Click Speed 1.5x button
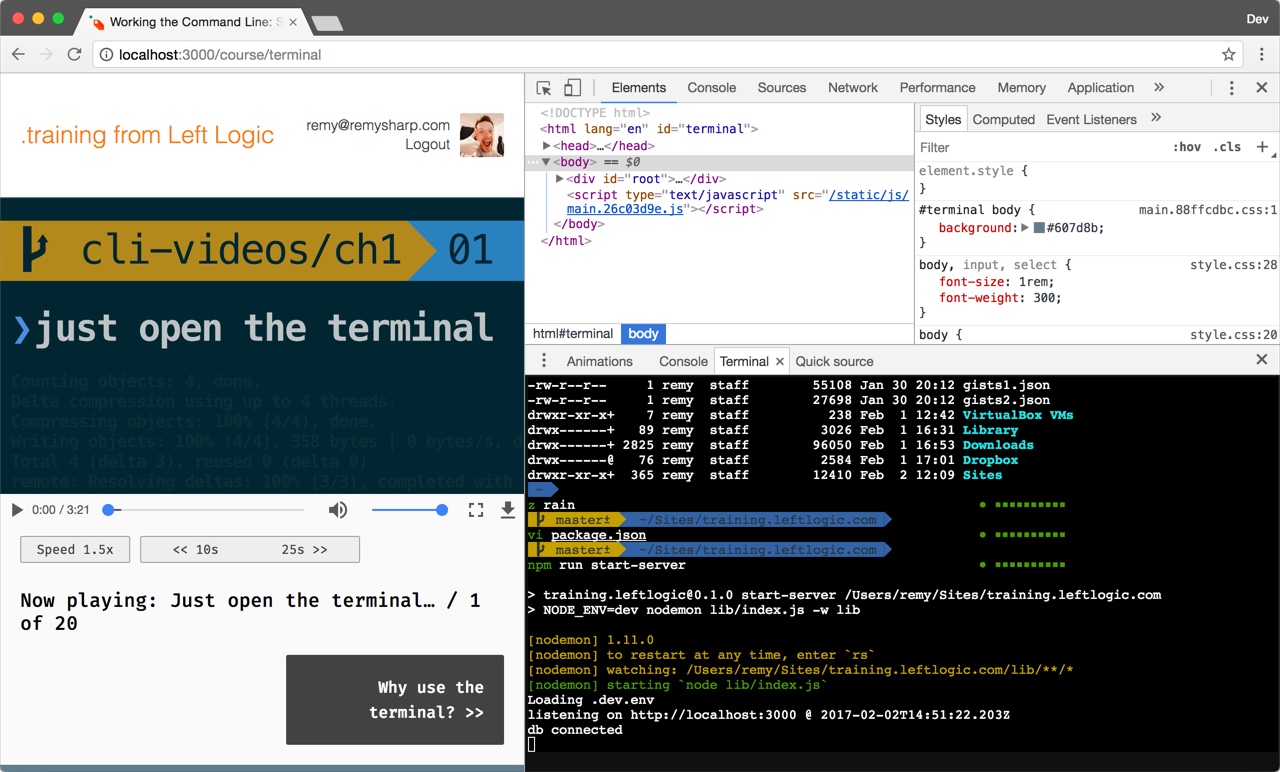1280x772 pixels. [x=75, y=549]
